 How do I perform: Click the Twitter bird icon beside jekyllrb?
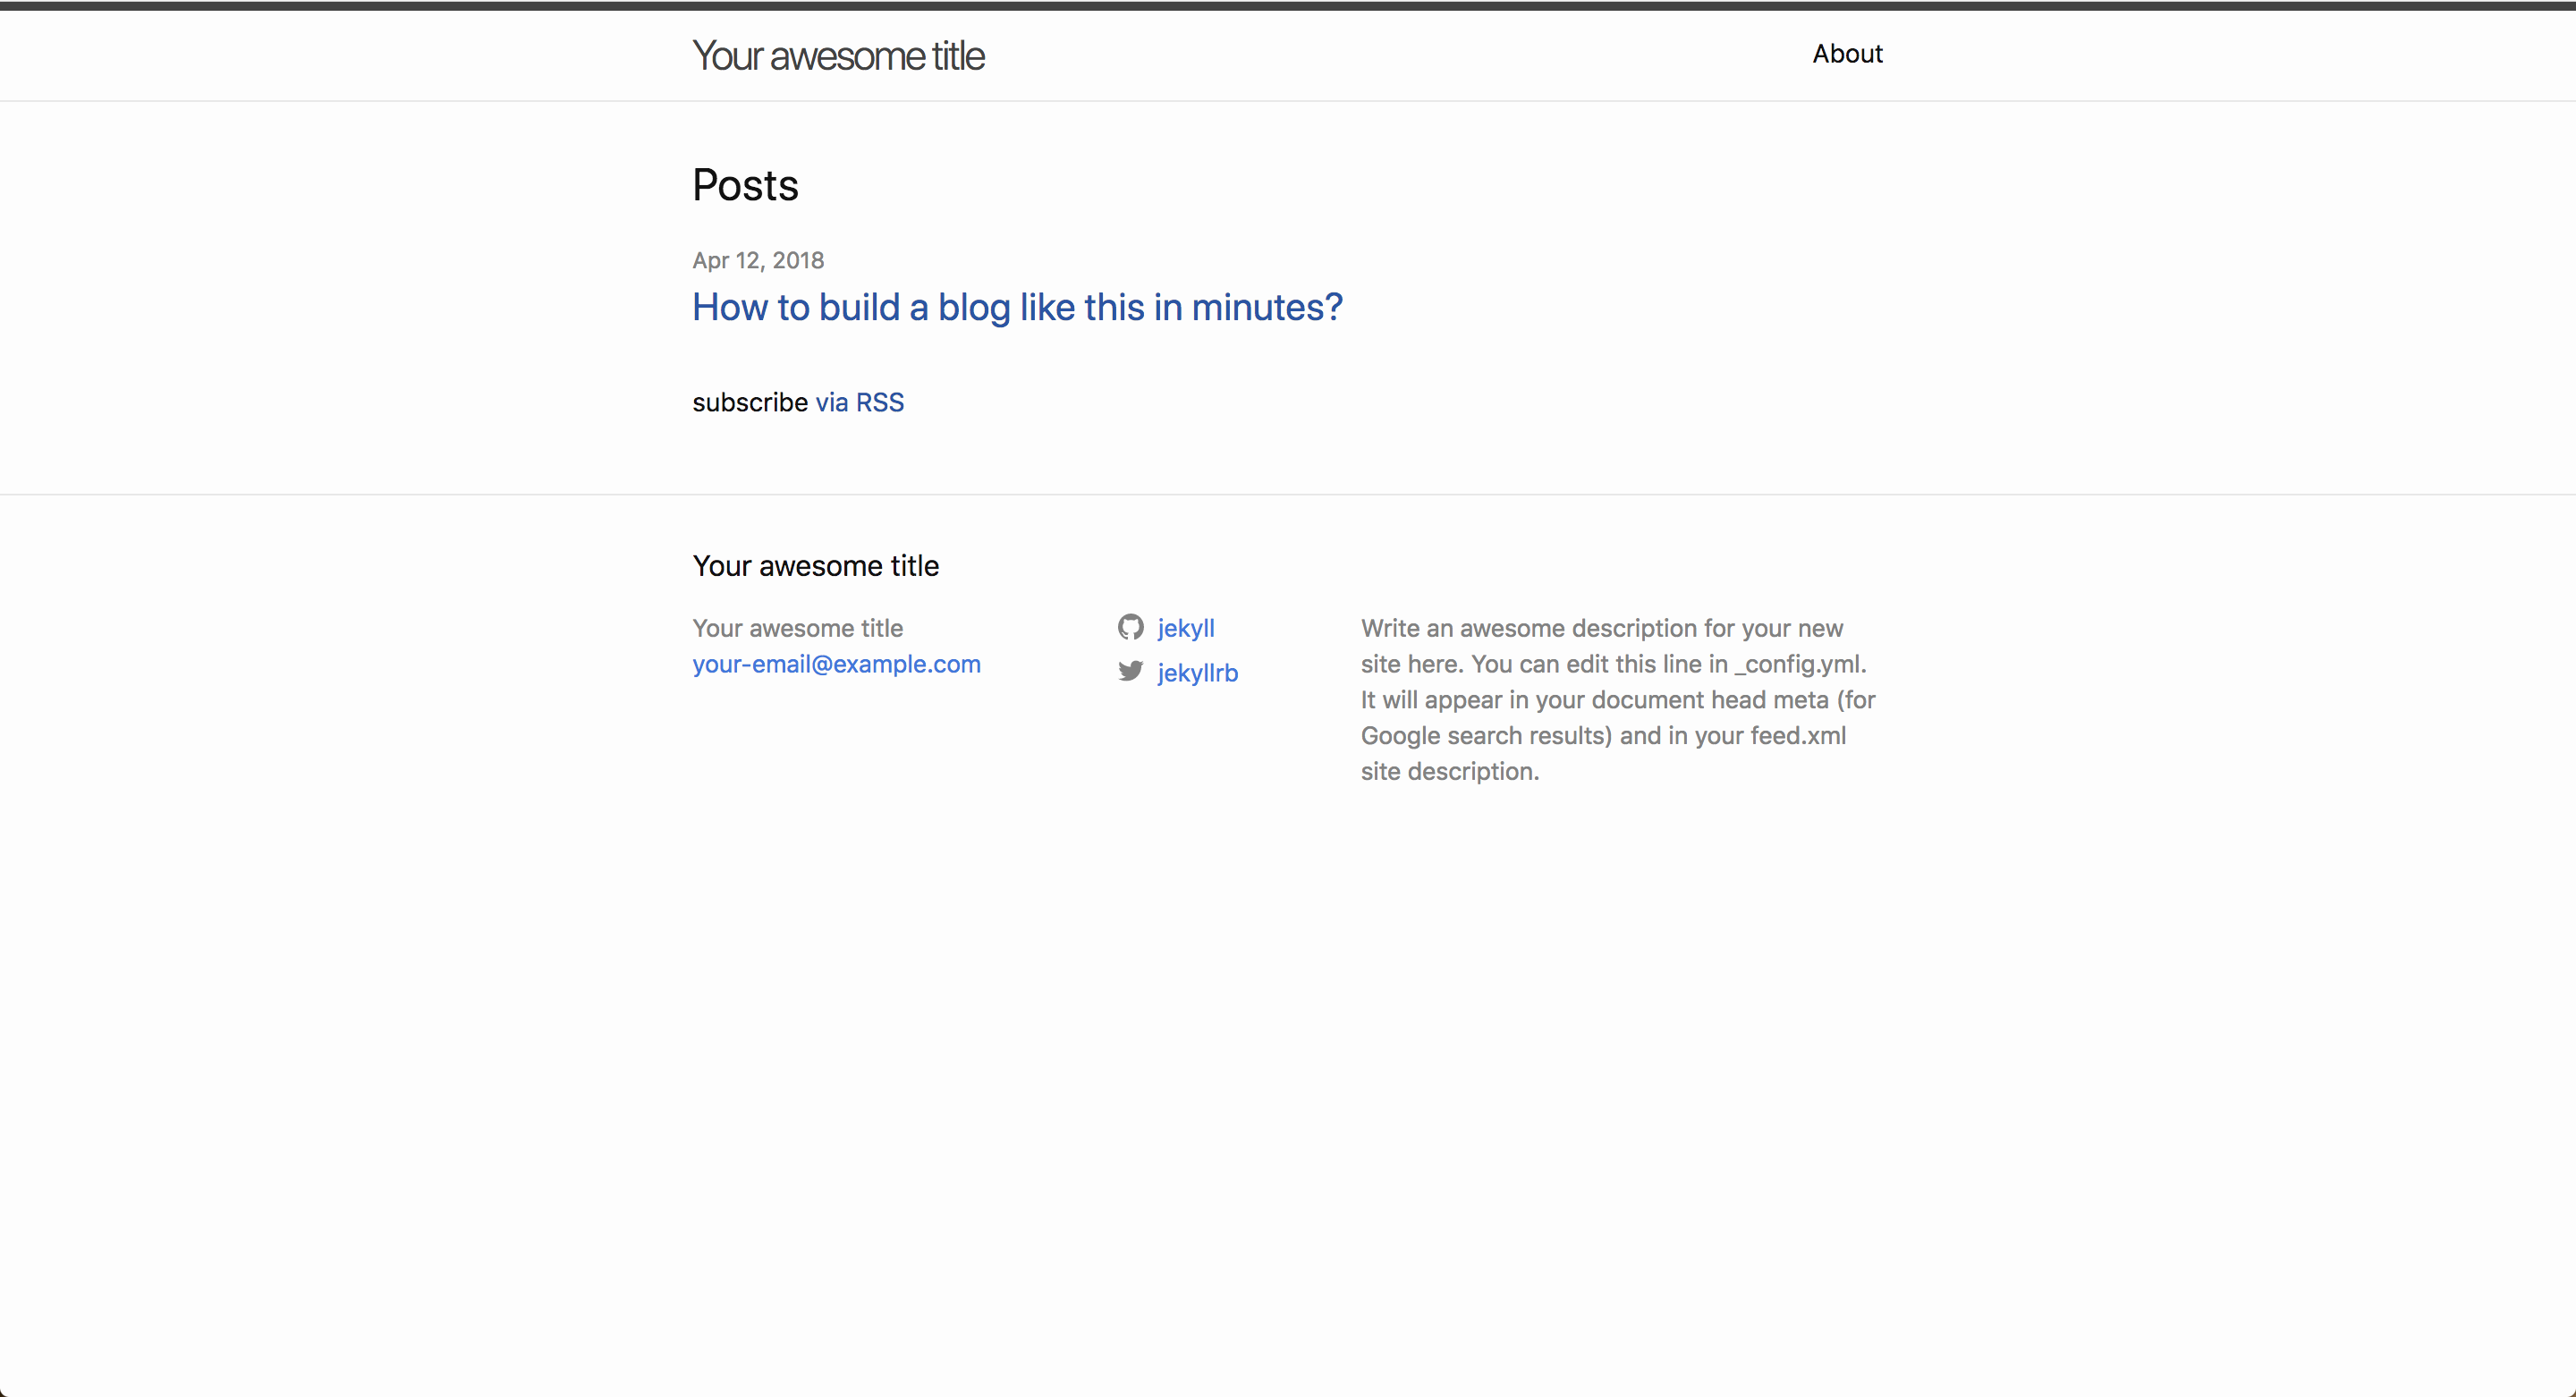point(1130,671)
